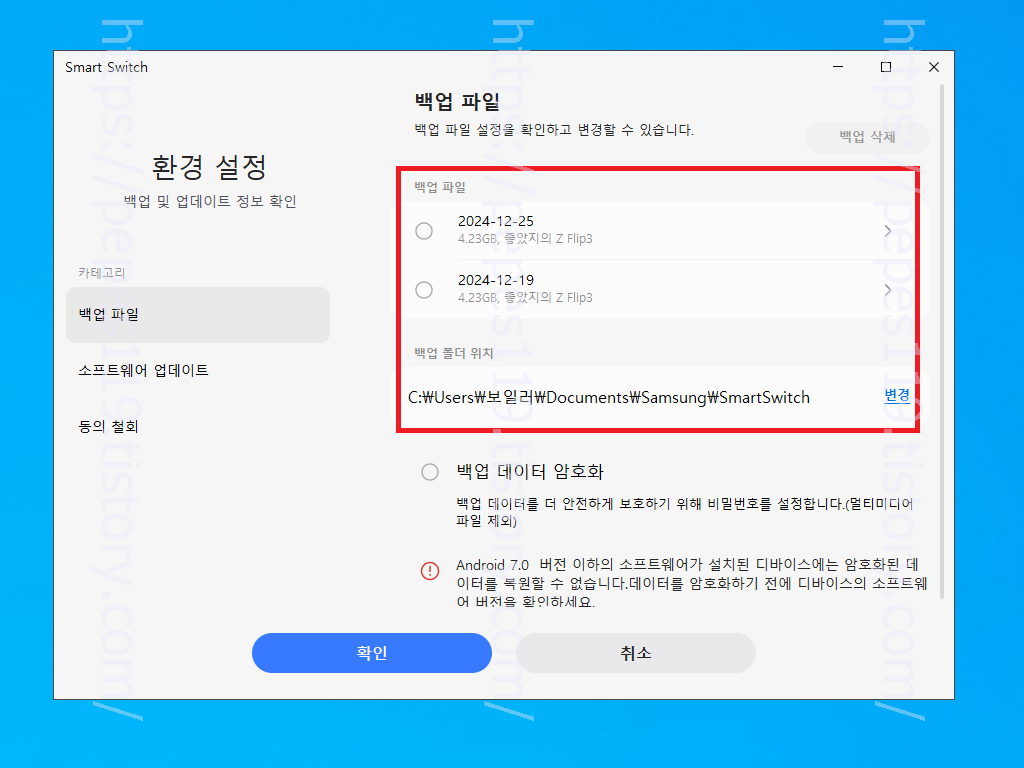Click the 2024-12-25 backup date text

(x=496, y=221)
